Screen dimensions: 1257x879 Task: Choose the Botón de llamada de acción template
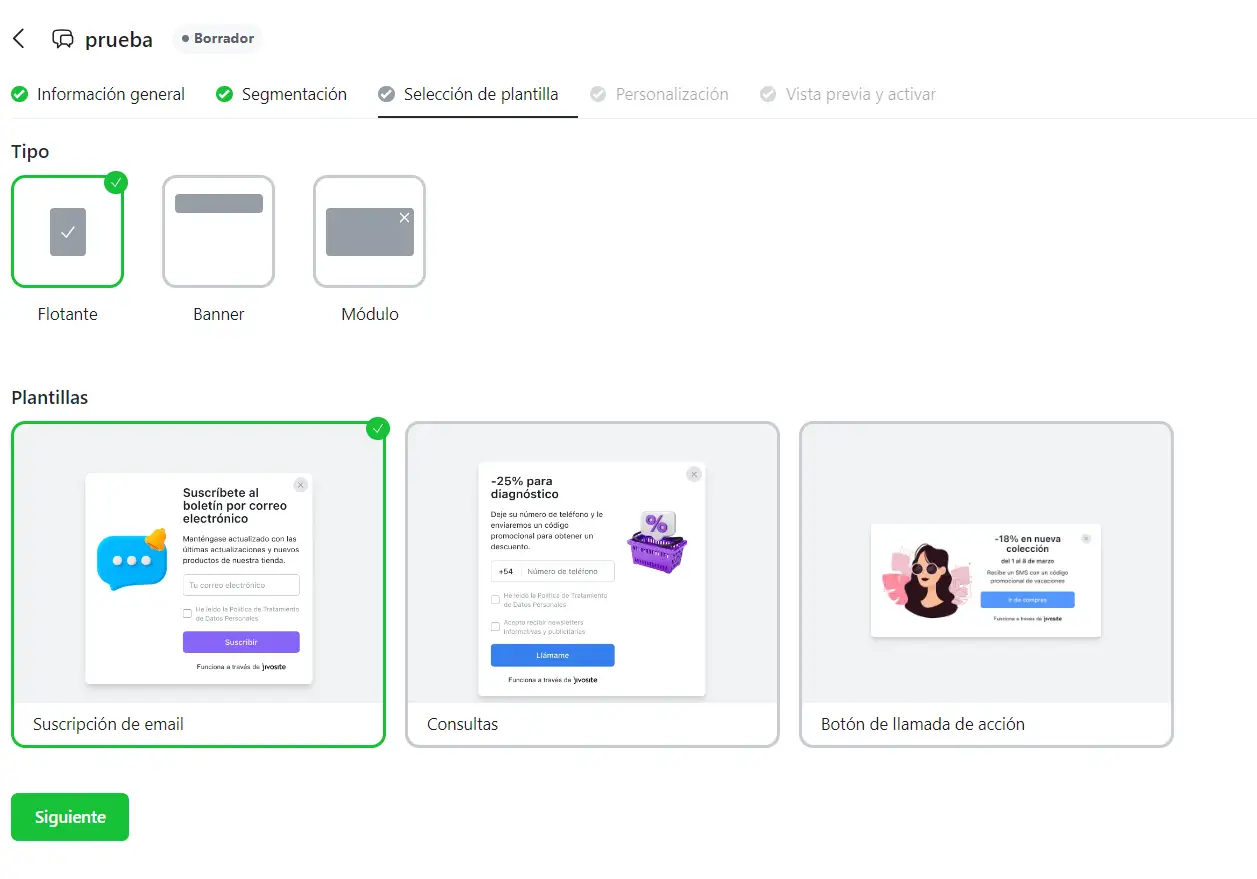tap(986, 584)
